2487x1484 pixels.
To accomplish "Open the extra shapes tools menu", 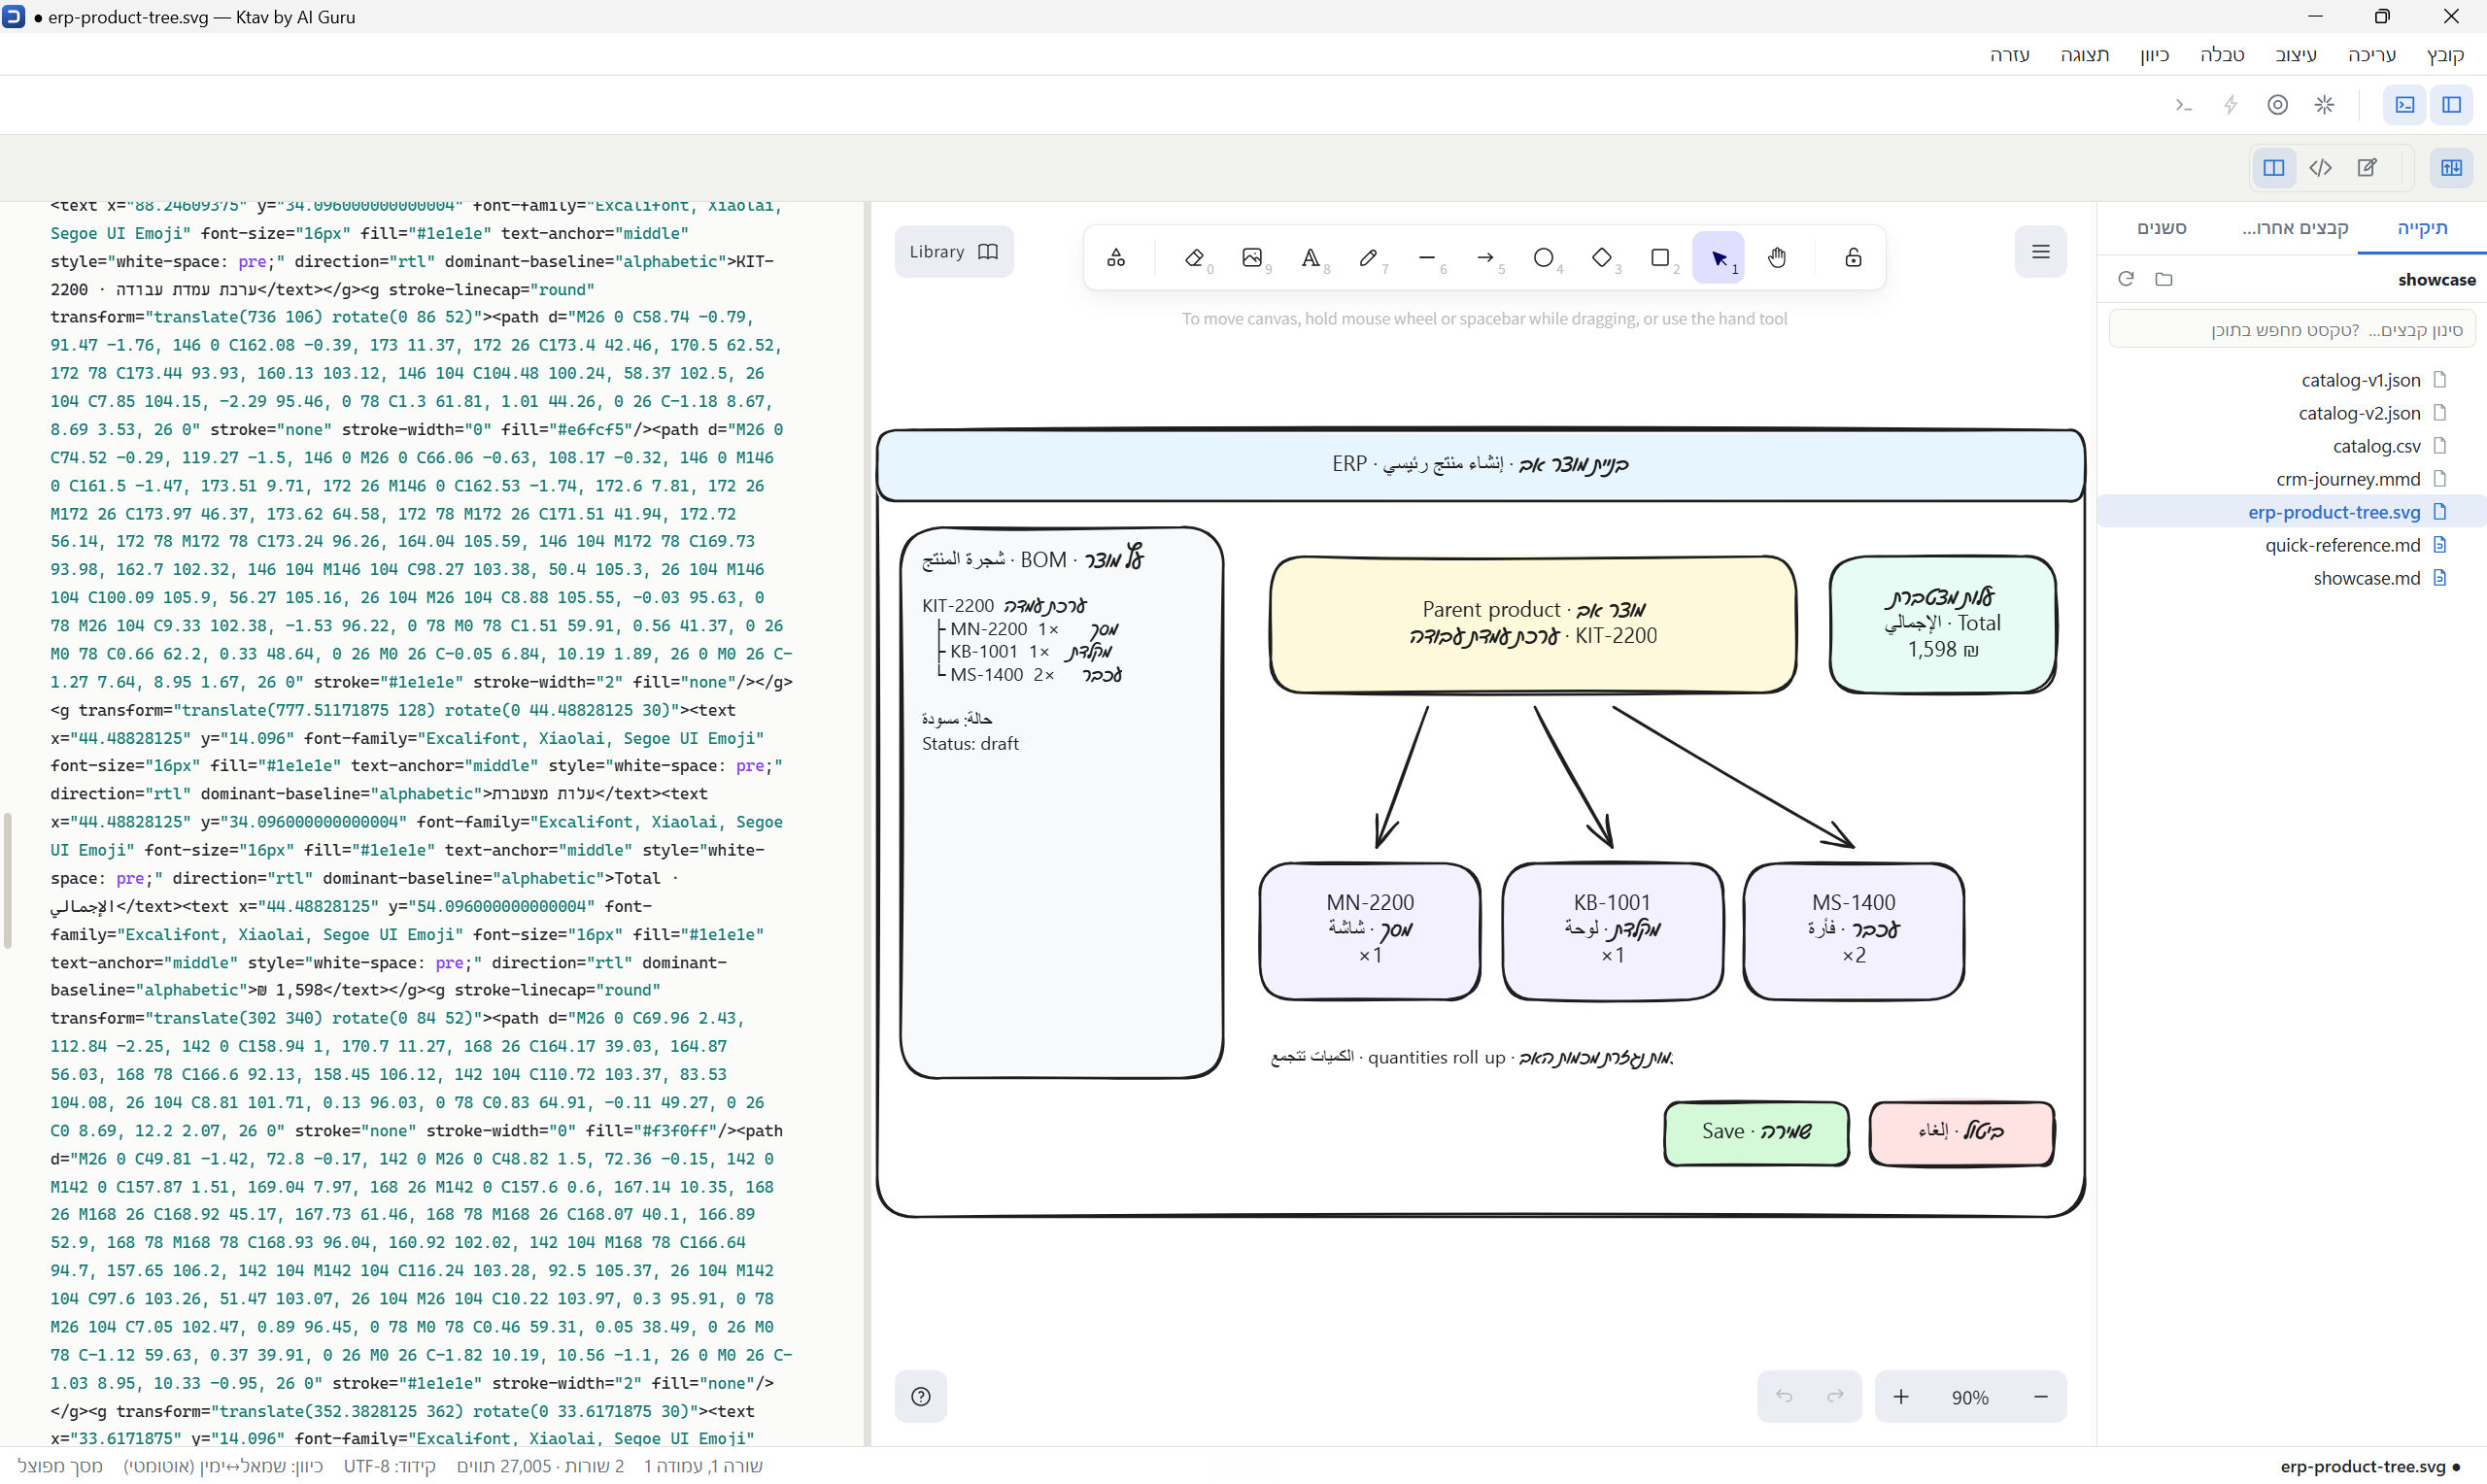I will (1116, 258).
